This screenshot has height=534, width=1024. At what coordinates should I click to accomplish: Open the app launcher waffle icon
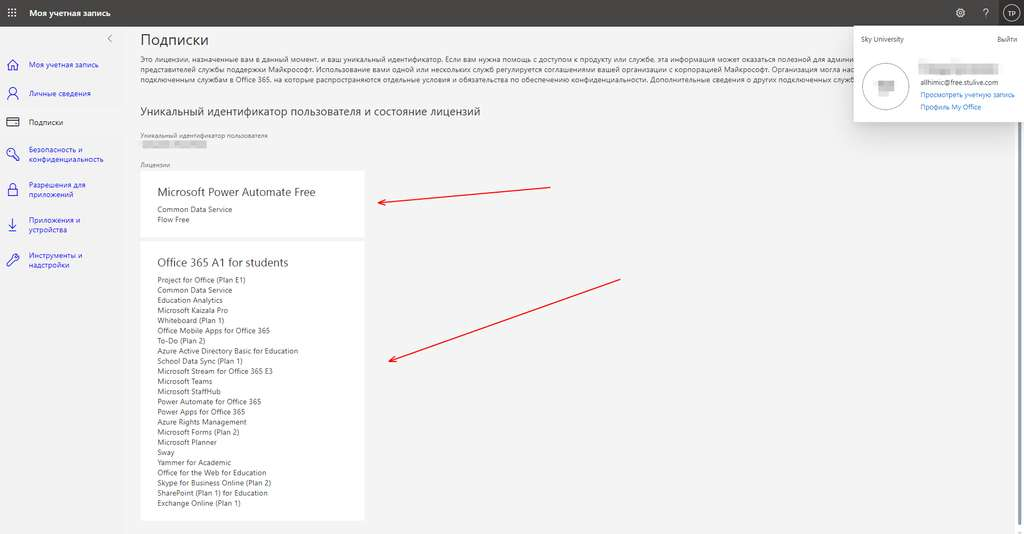click(12, 12)
